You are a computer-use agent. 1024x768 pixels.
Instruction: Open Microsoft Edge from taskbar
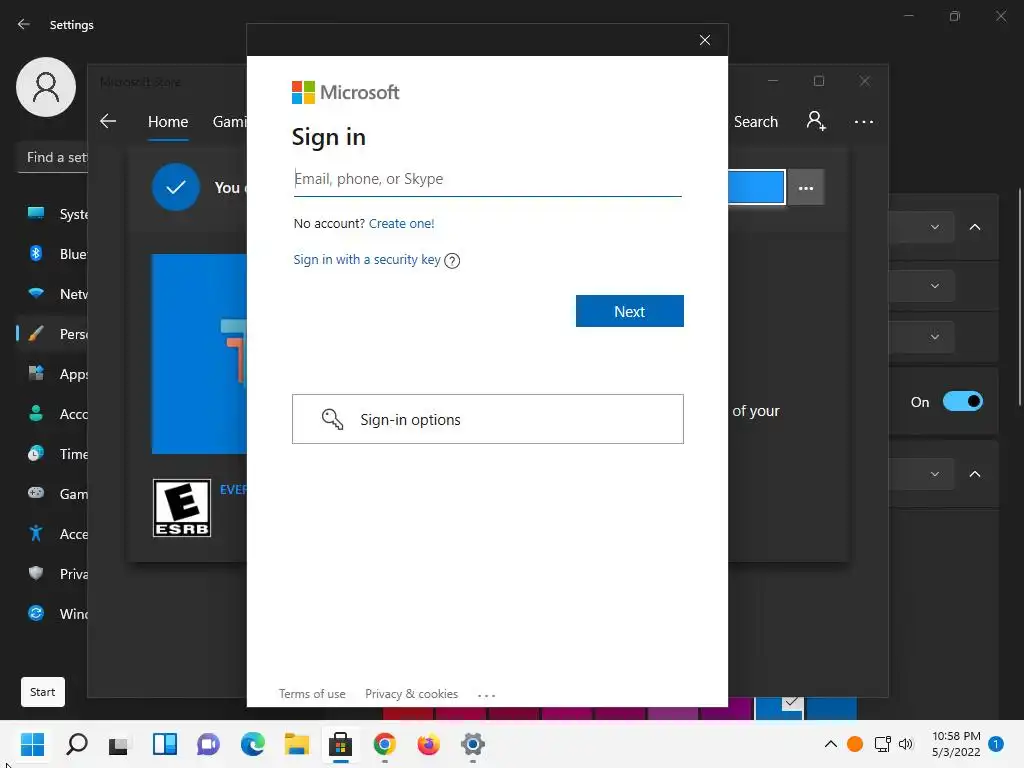tap(253, 744)
